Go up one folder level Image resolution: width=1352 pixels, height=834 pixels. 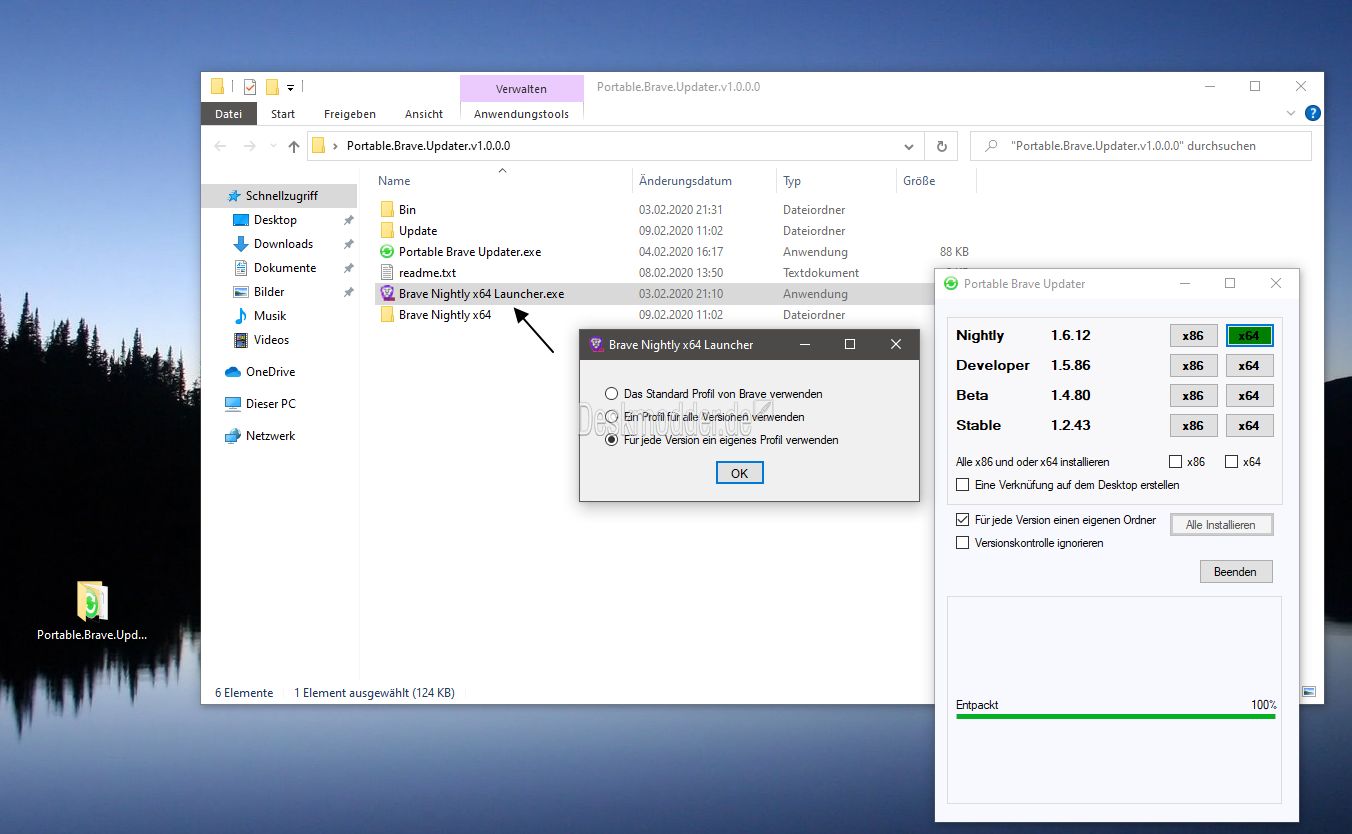coord(293,146)
